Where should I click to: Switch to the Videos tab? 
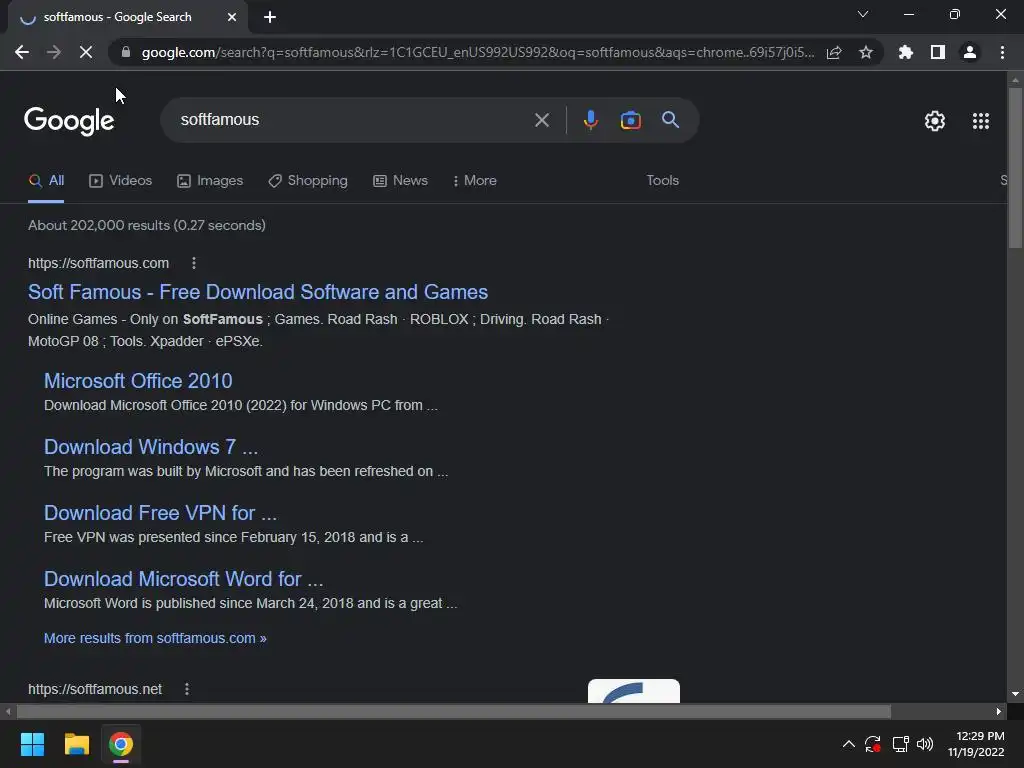tap(120, 181)
